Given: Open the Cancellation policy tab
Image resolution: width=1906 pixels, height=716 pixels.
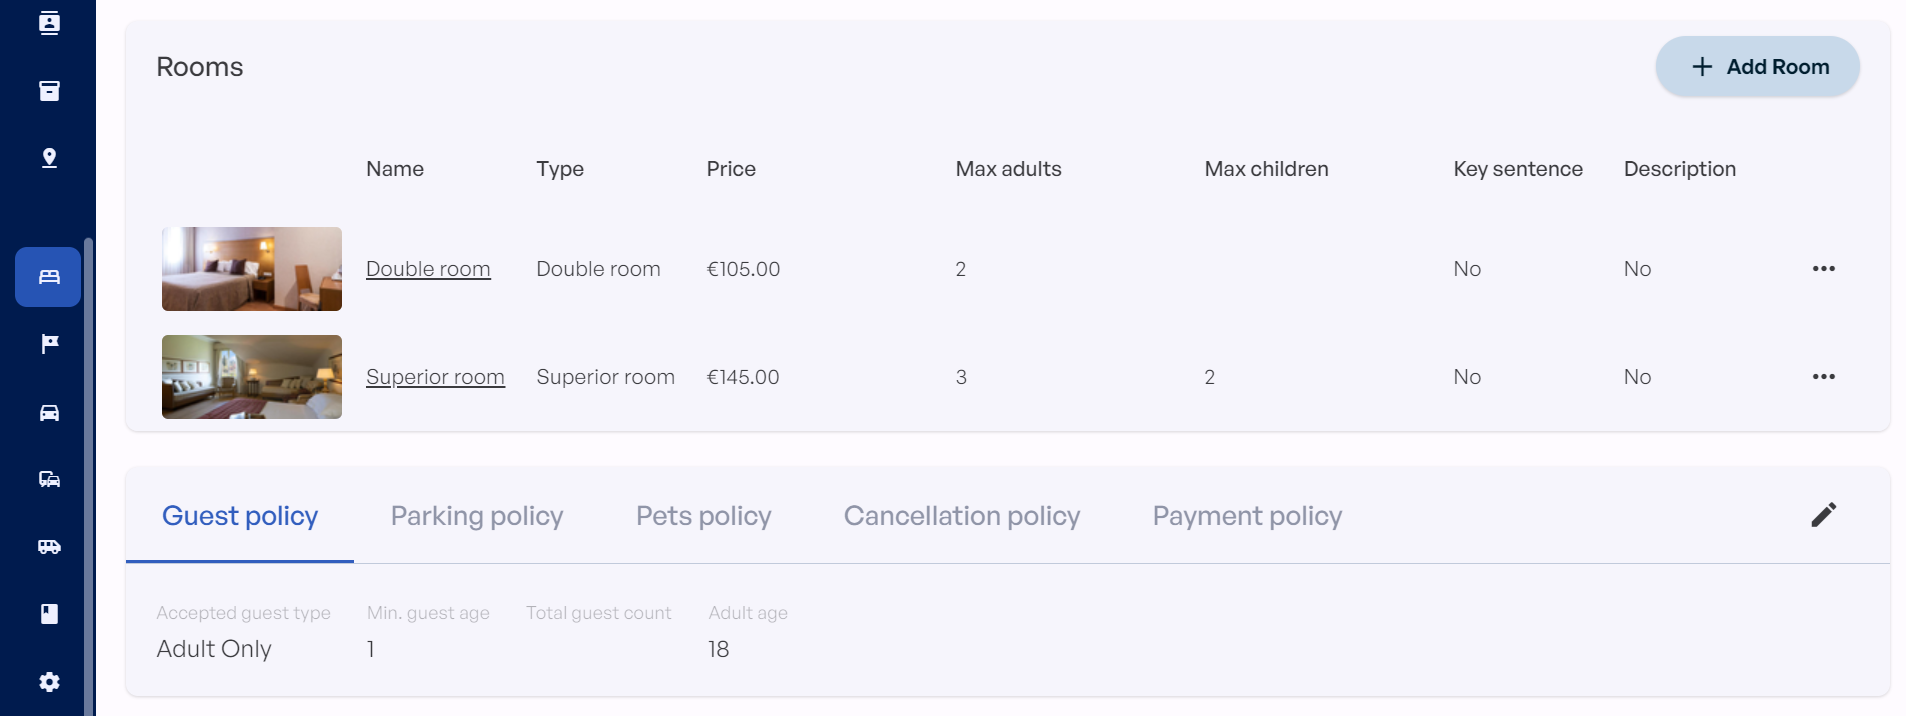Looking at the screenshot, I should click(x=961, y=516).
